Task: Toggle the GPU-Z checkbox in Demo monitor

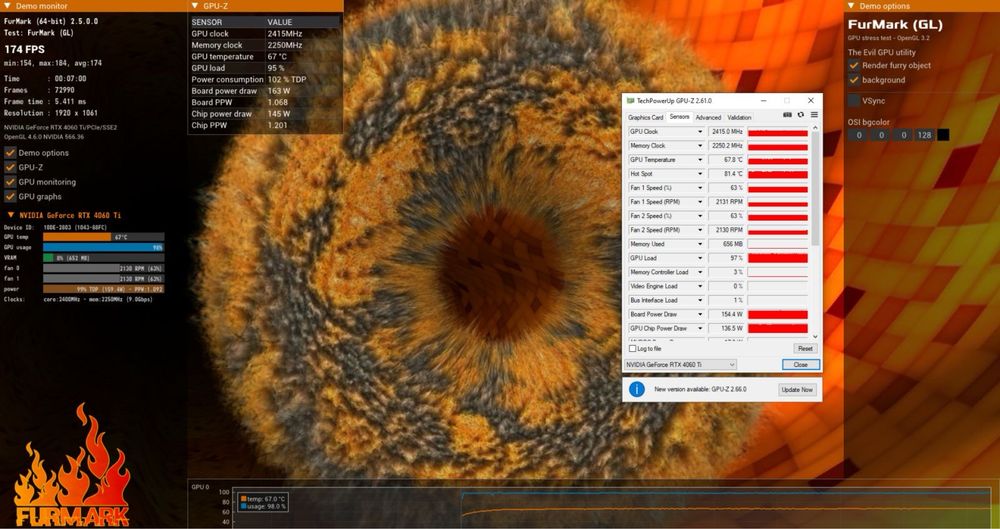Action: pyautogui.click(x=10, y=167)
